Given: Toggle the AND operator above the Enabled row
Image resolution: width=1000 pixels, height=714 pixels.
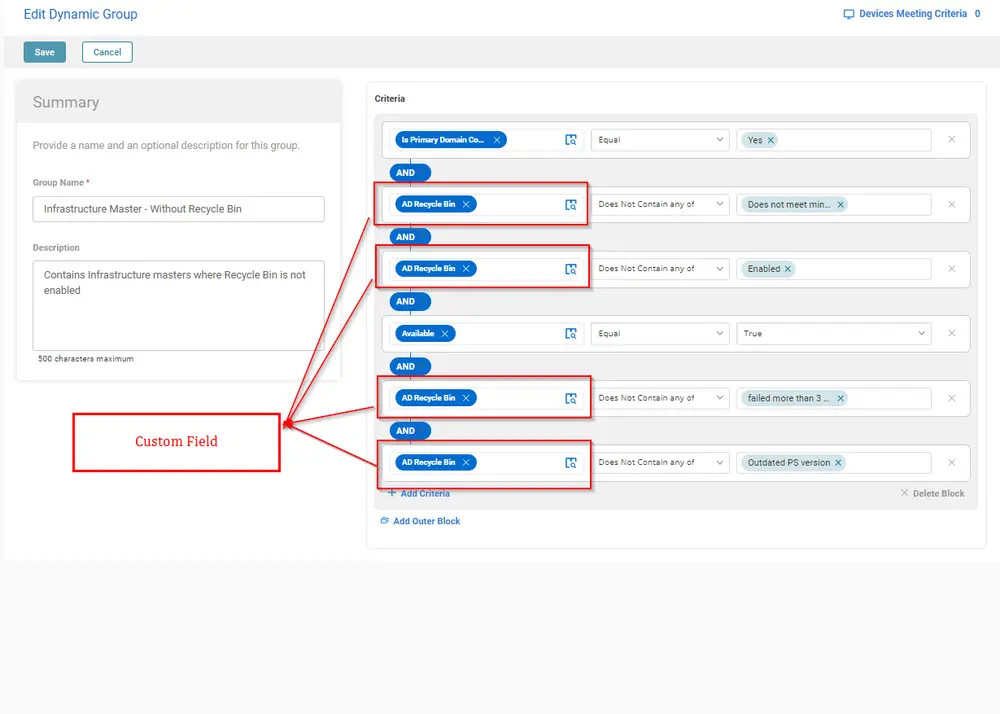Looking at the screenshot, I should tap(410, 237).
